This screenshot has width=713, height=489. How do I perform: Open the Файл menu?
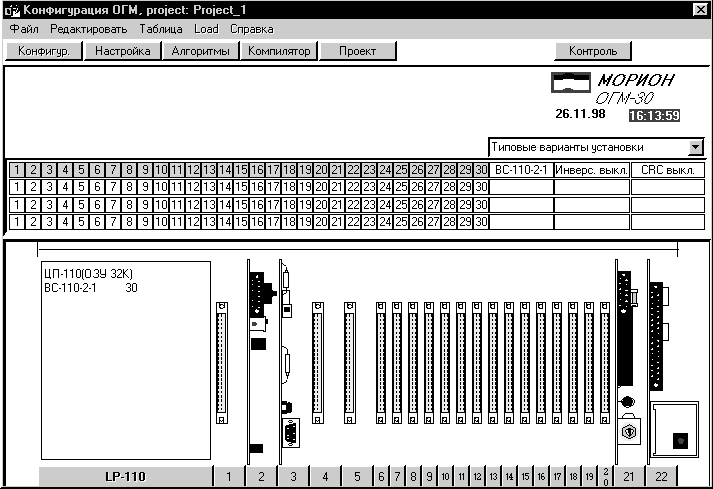(24, 29)
